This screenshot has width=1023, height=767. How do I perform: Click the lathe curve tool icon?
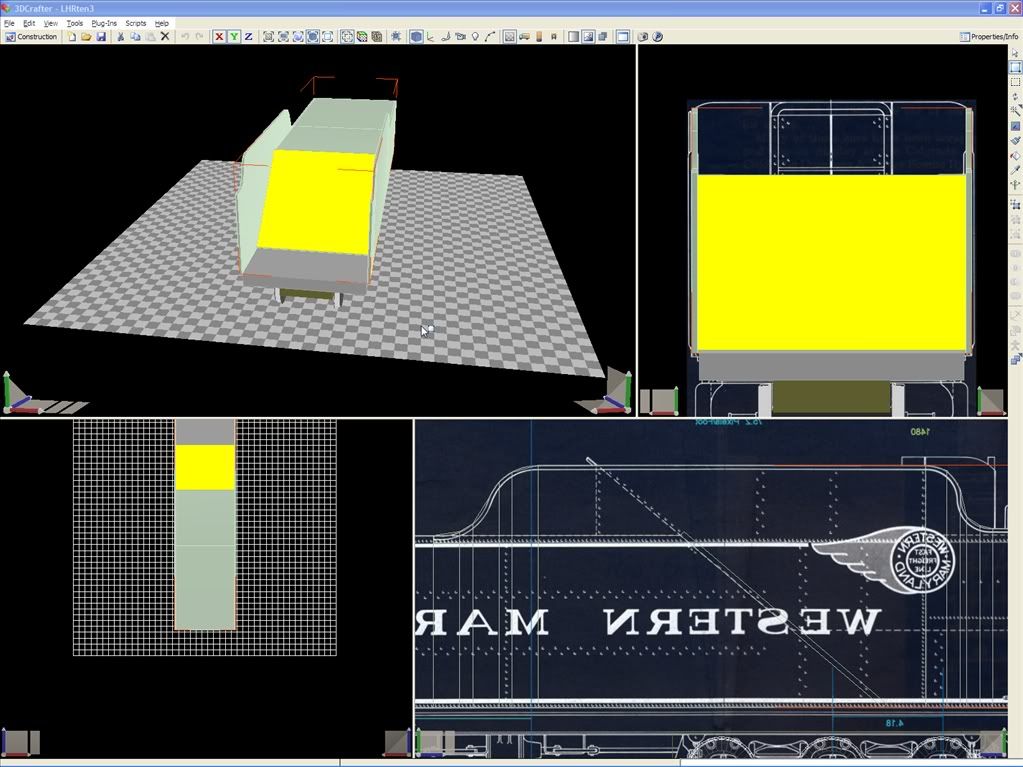pos(446,37)
